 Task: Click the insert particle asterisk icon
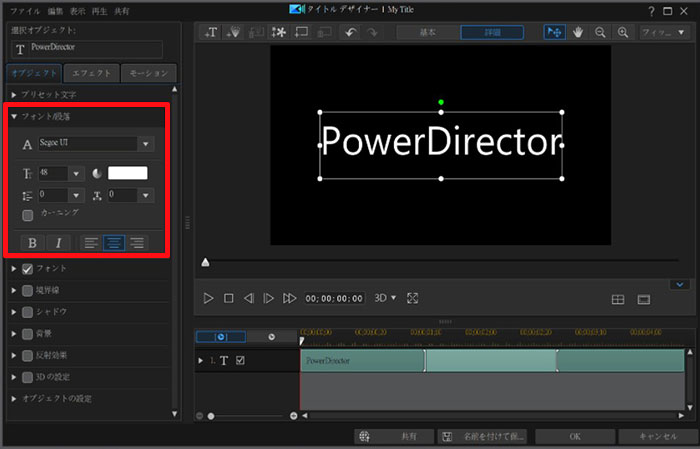tap(279, 32)
